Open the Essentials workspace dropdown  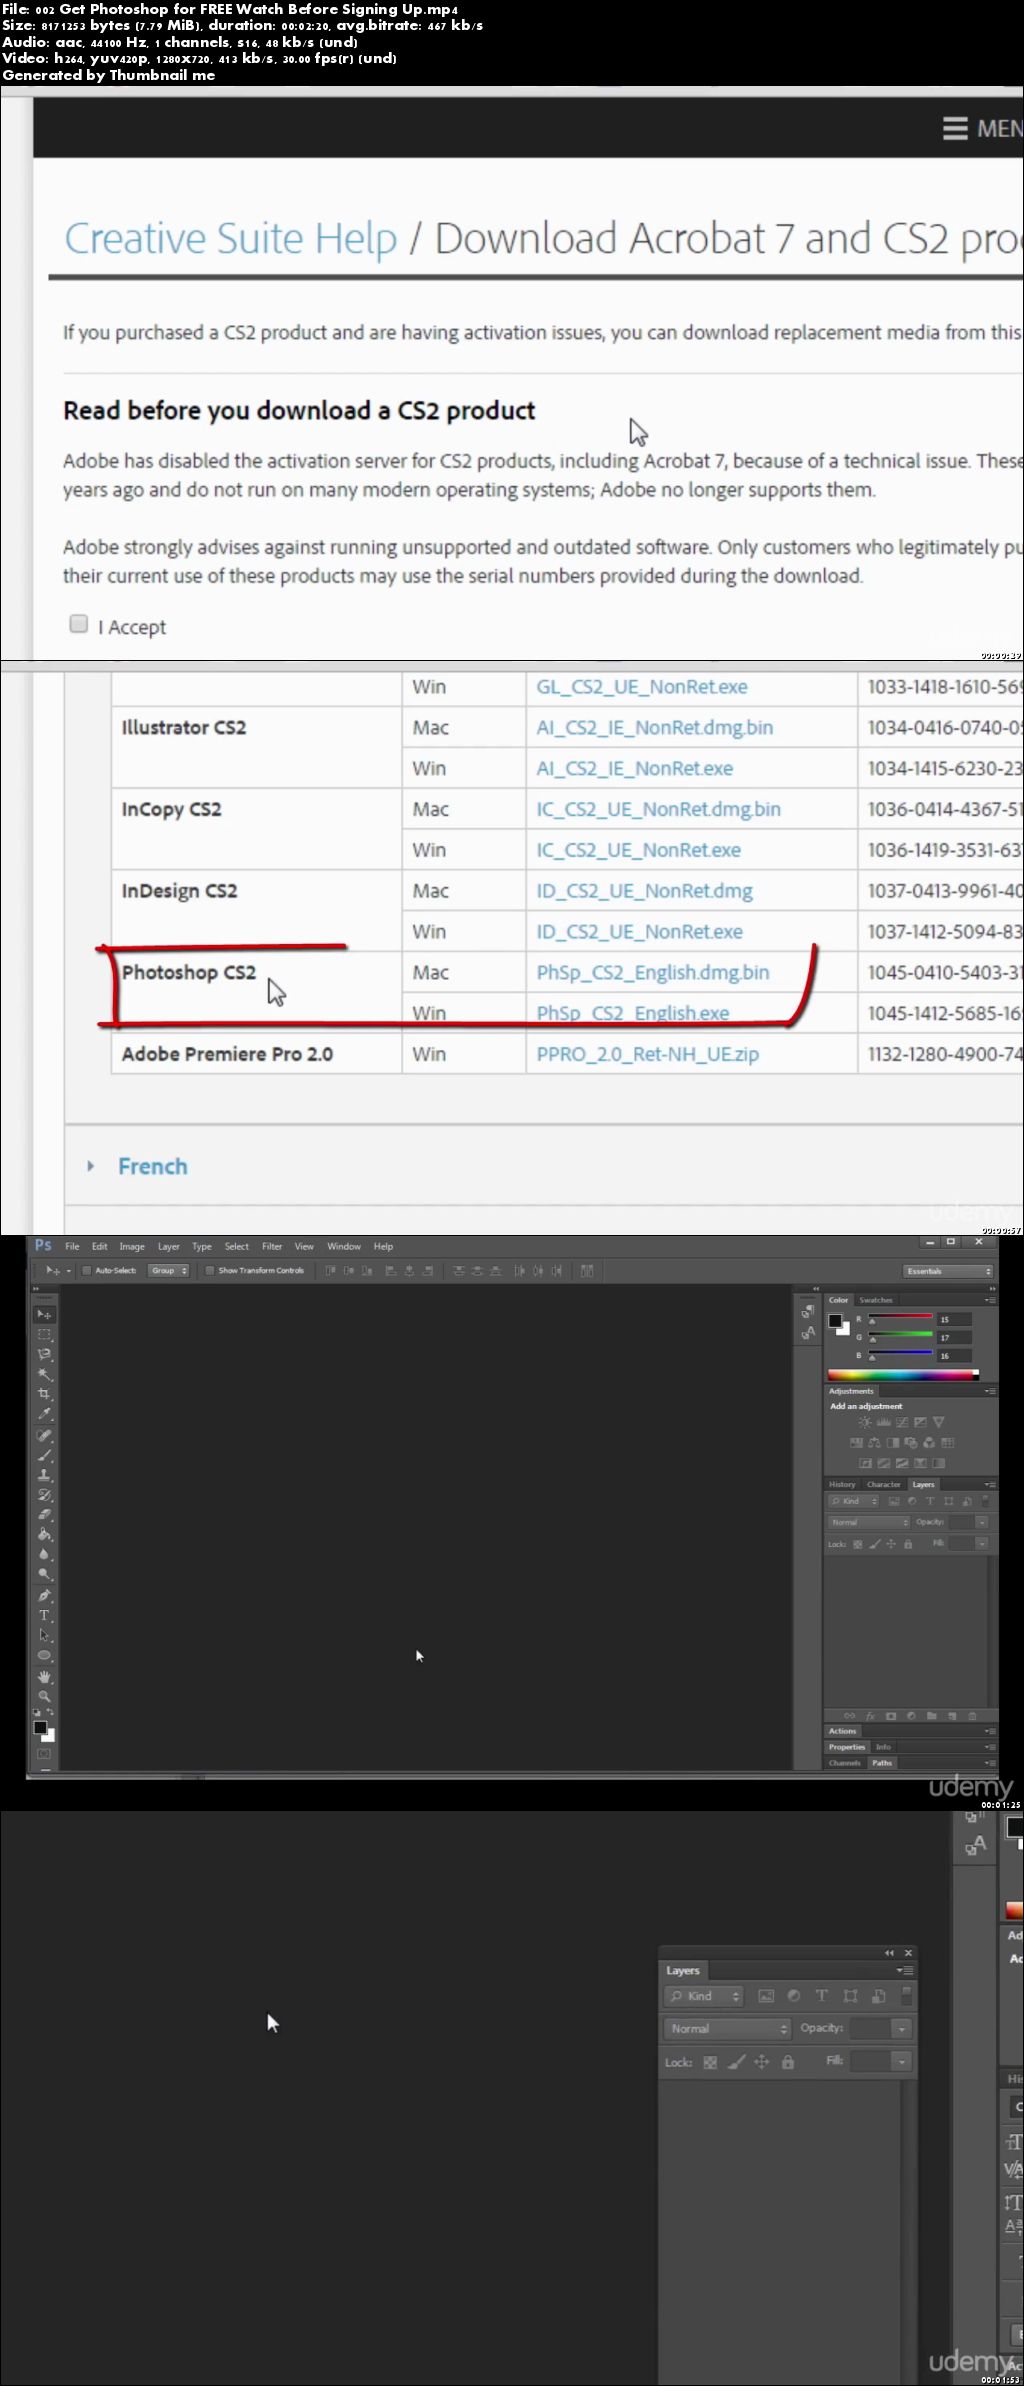(x=948, y=1271)
